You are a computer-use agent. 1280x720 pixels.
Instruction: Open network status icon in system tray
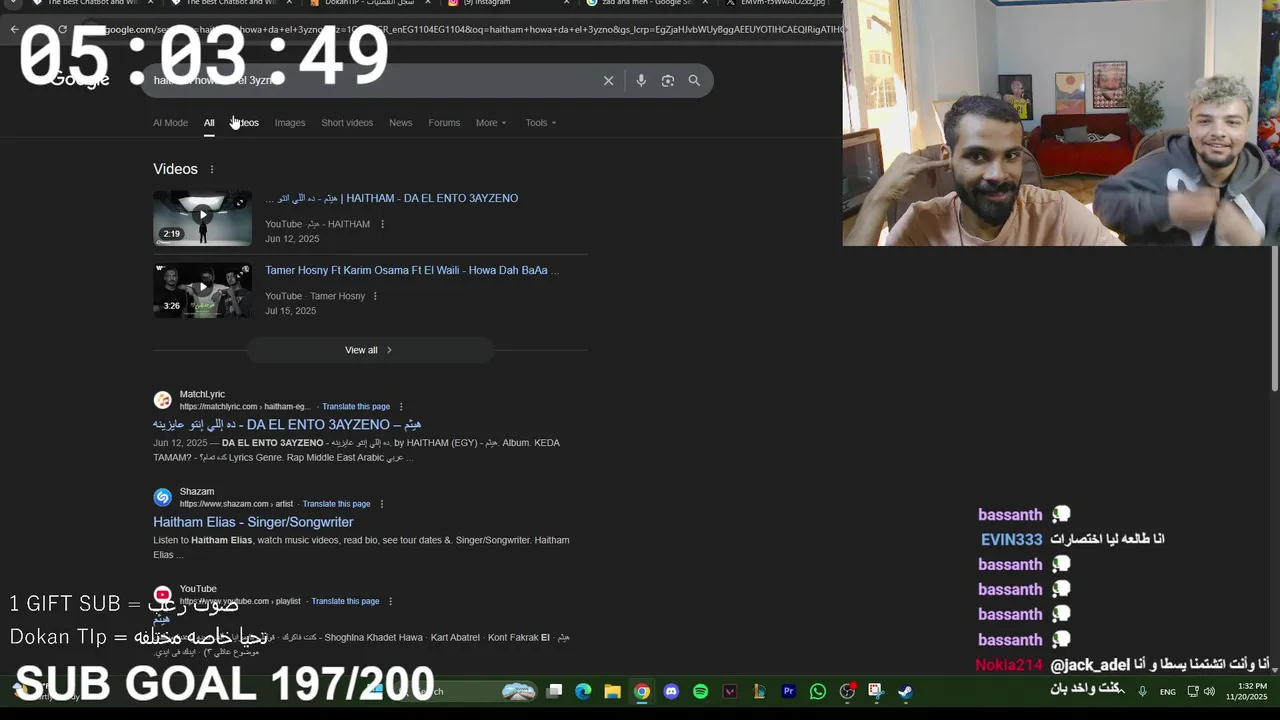coord(1193,691)
